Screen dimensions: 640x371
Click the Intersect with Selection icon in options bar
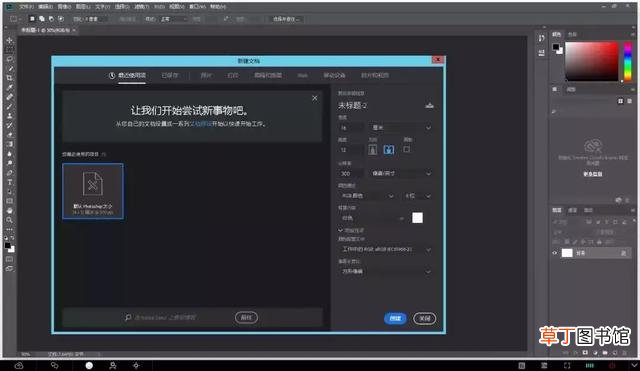click(x=61, y=19)
